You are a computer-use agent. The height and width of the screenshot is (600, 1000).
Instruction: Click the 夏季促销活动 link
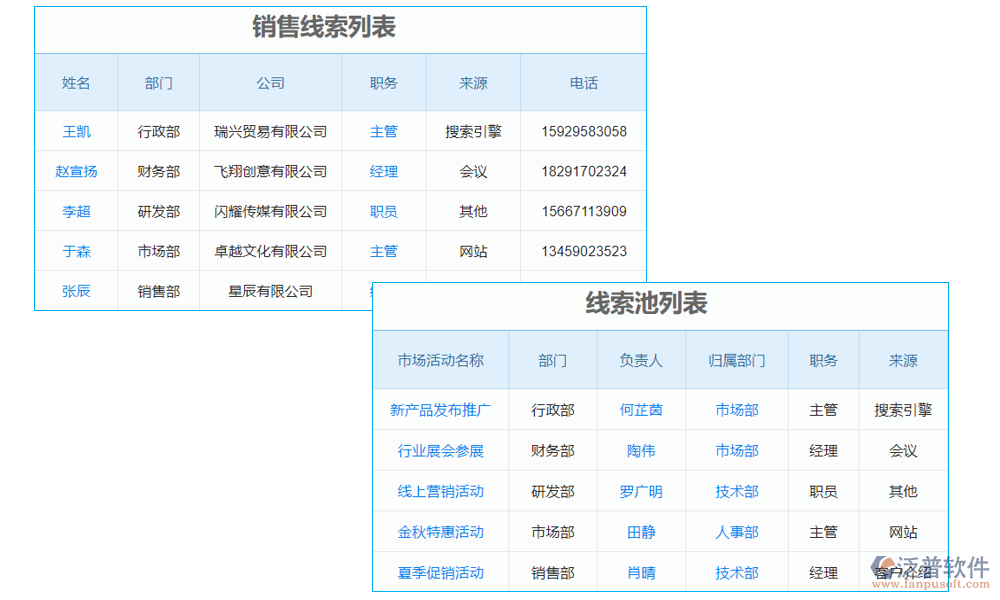(x=441, y=572)
